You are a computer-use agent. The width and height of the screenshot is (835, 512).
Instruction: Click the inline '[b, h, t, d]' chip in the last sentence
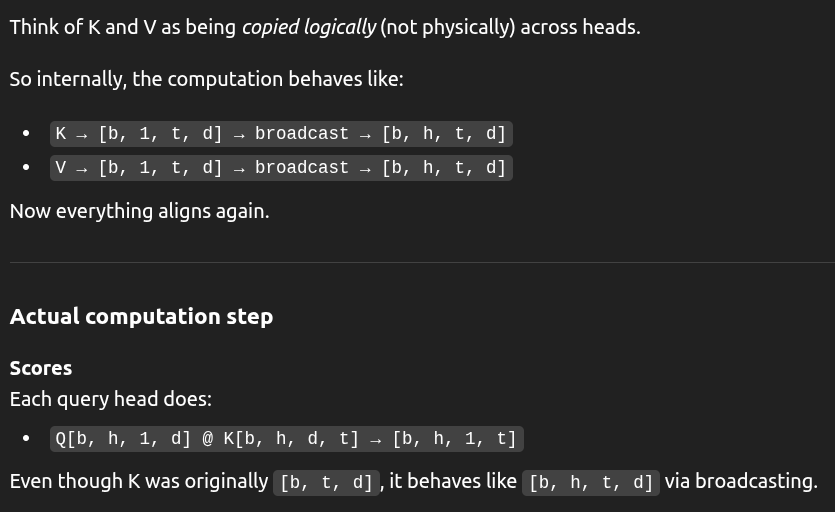591,483
